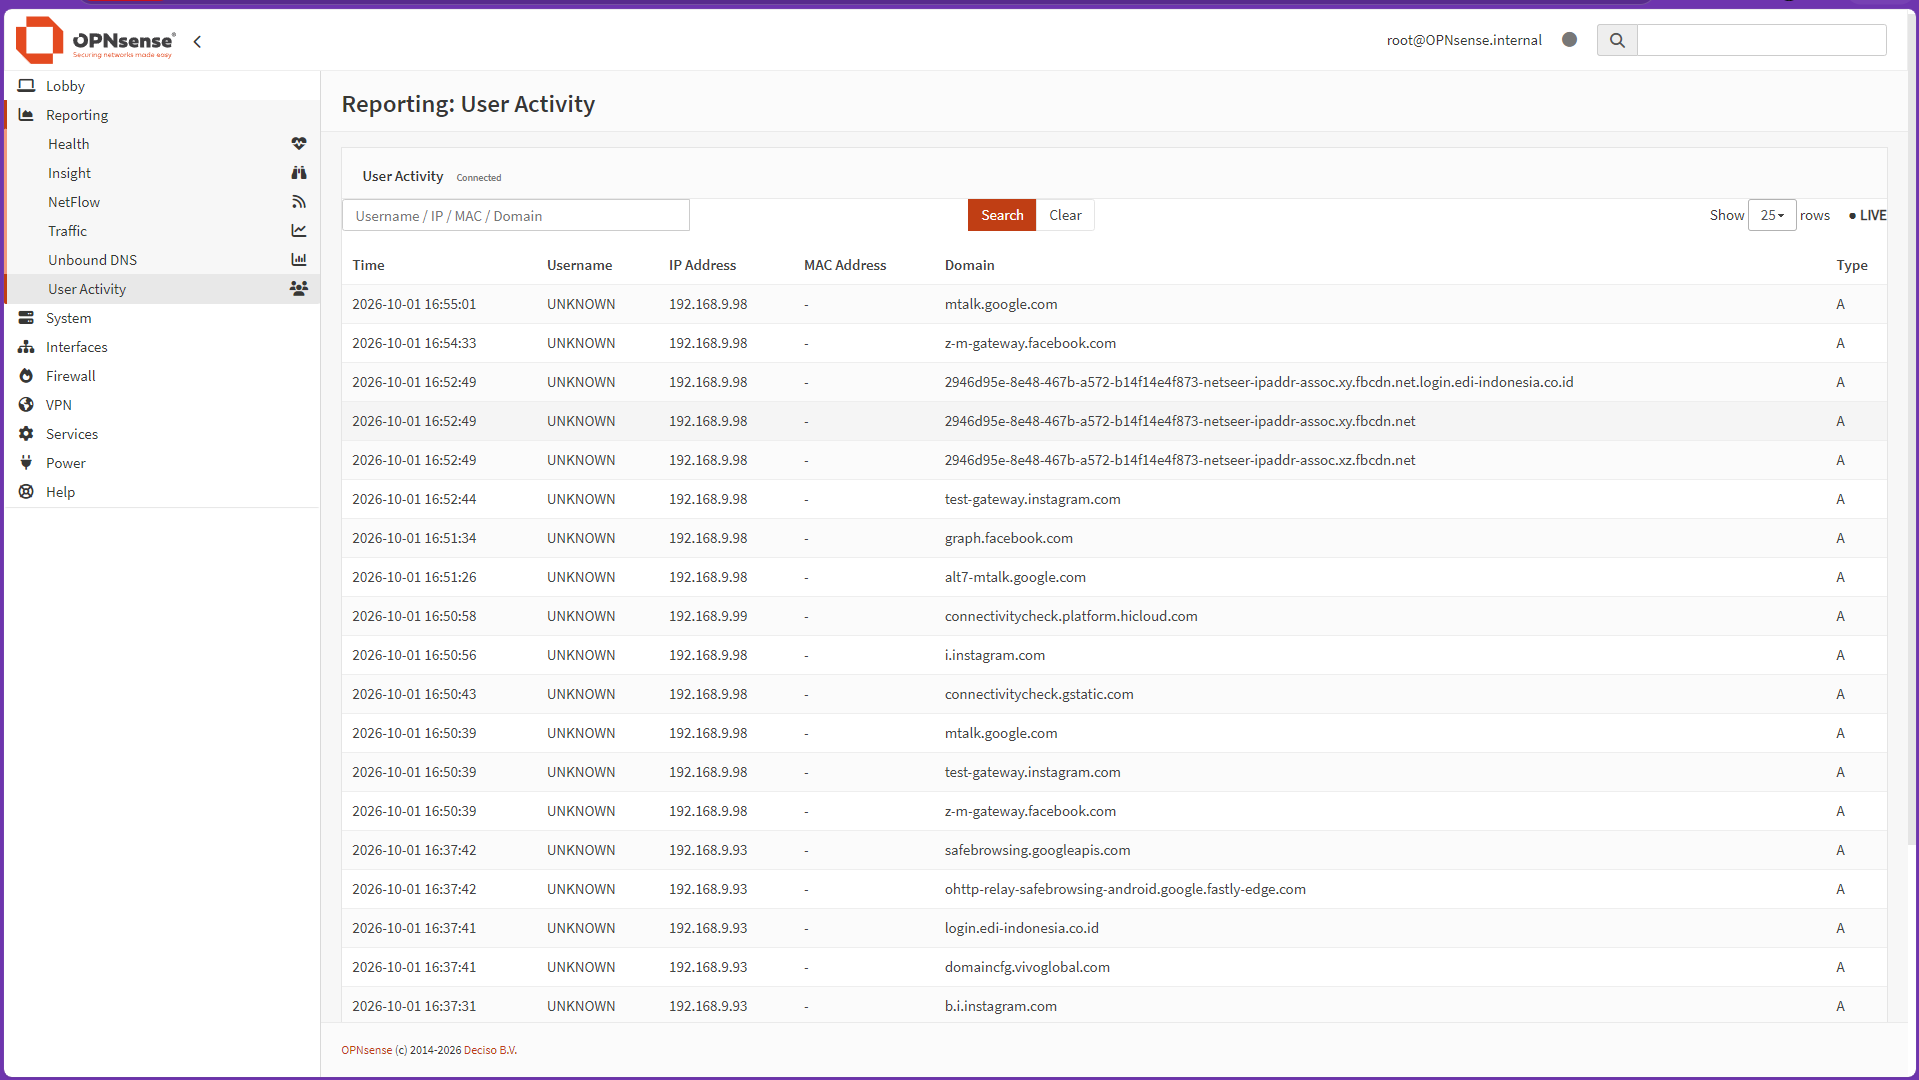The height and width of the screenshot is (1080, 1919).
Task: Focus the Username / IP / MAC / Domain field
Action: click(516, 215)
